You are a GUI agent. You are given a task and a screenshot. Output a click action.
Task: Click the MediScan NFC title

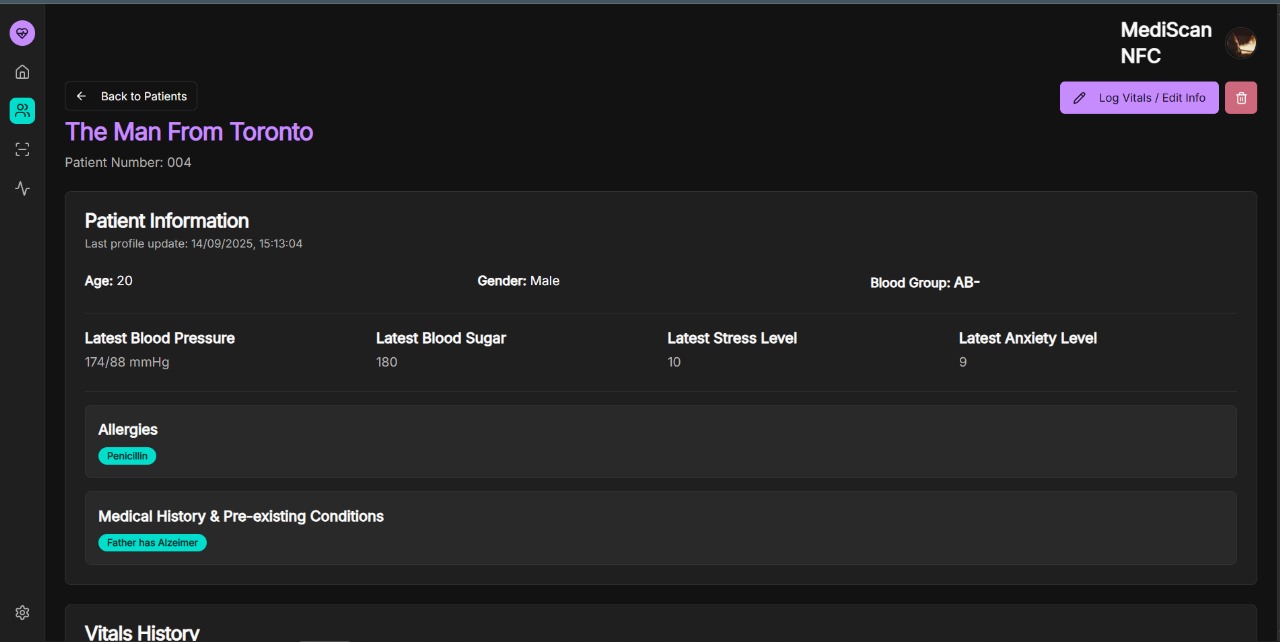[x=1166, y=43]
